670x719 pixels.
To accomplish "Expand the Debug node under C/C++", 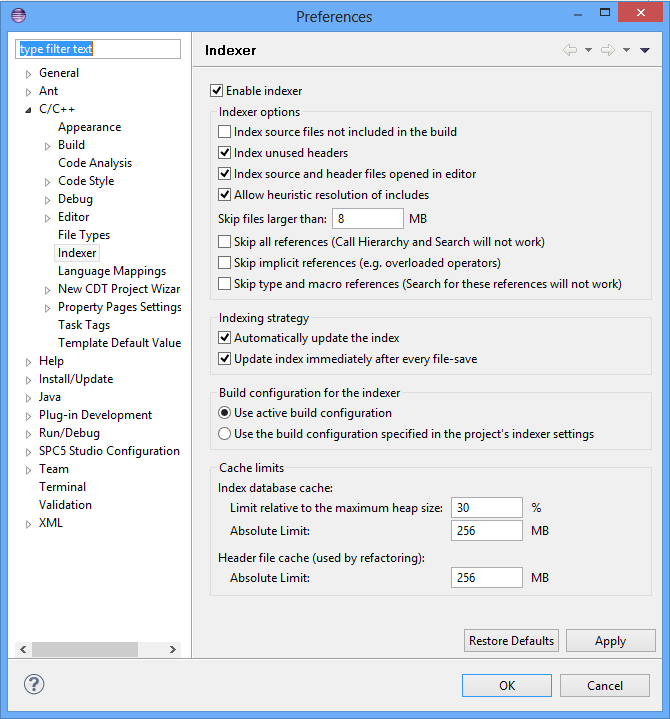I will pos(47,200).
